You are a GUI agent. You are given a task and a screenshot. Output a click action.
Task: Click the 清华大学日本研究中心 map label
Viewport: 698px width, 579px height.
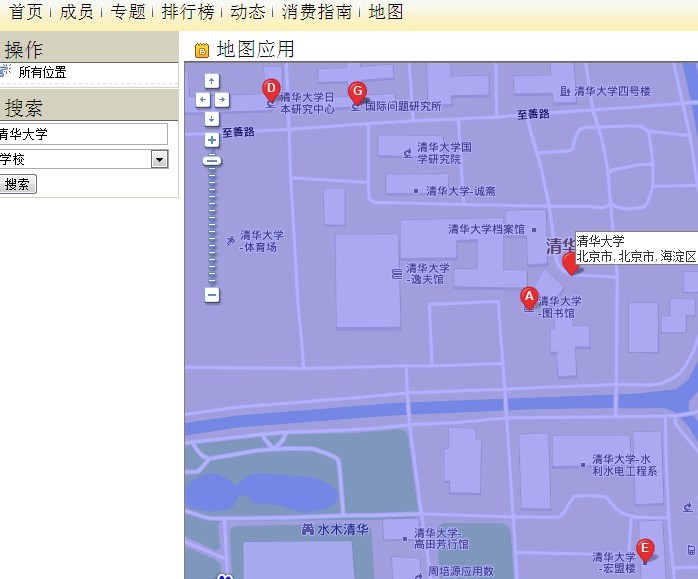[307, 103]
